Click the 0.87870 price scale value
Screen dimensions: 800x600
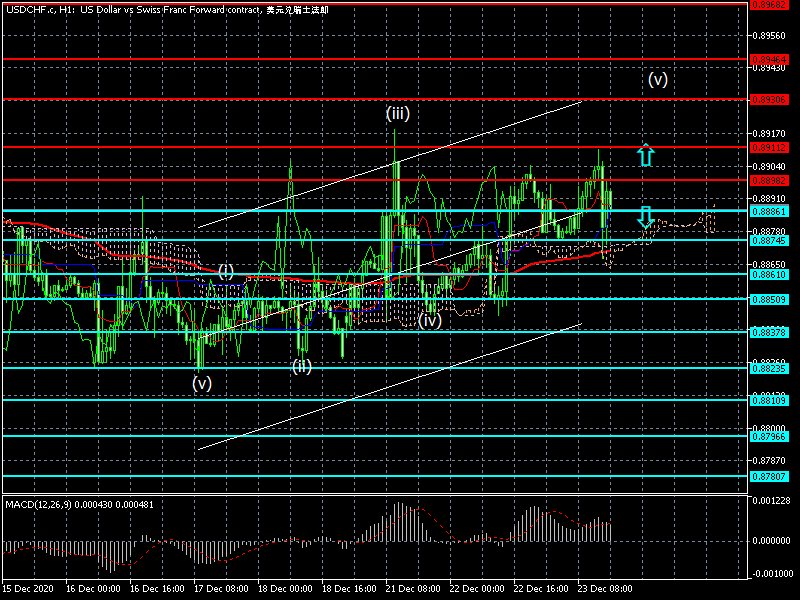click(769, 460)
